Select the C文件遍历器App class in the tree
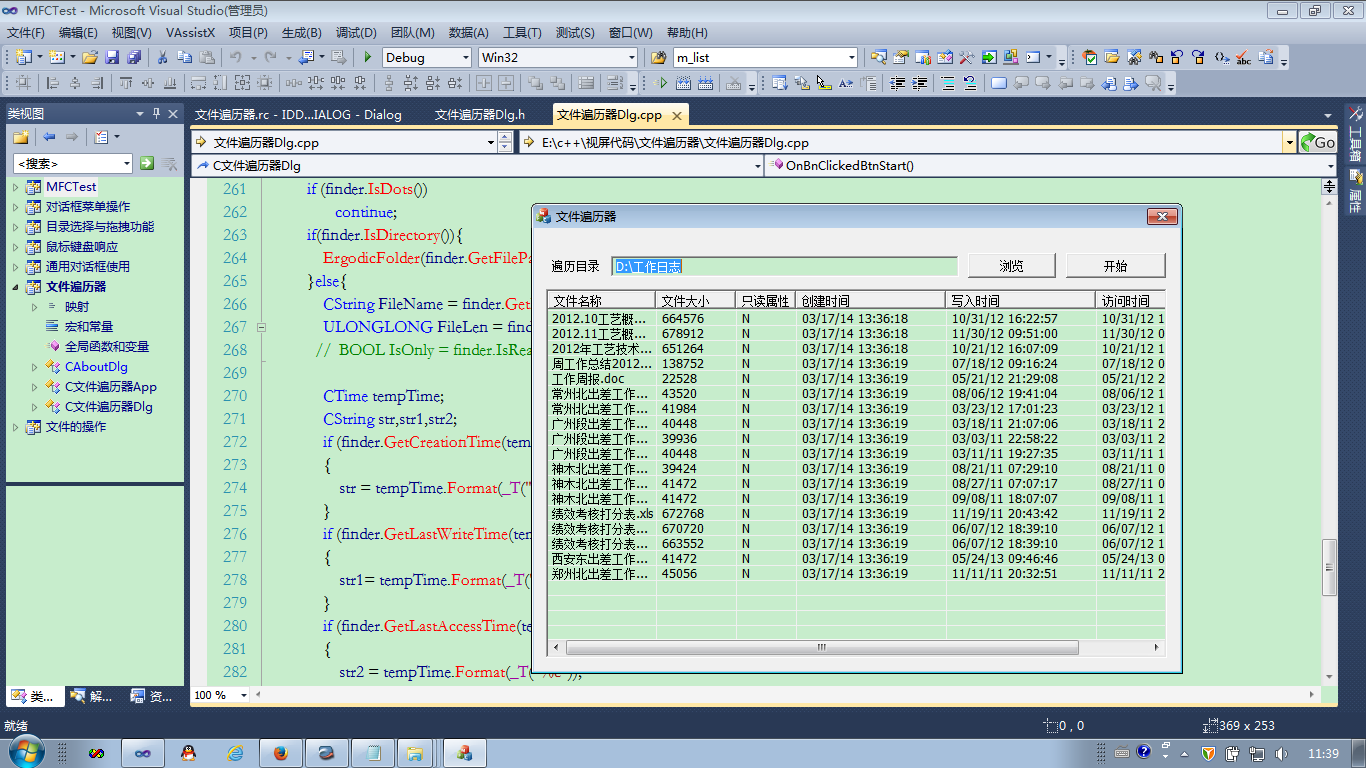1366x768 pixels. pos(110,387)
